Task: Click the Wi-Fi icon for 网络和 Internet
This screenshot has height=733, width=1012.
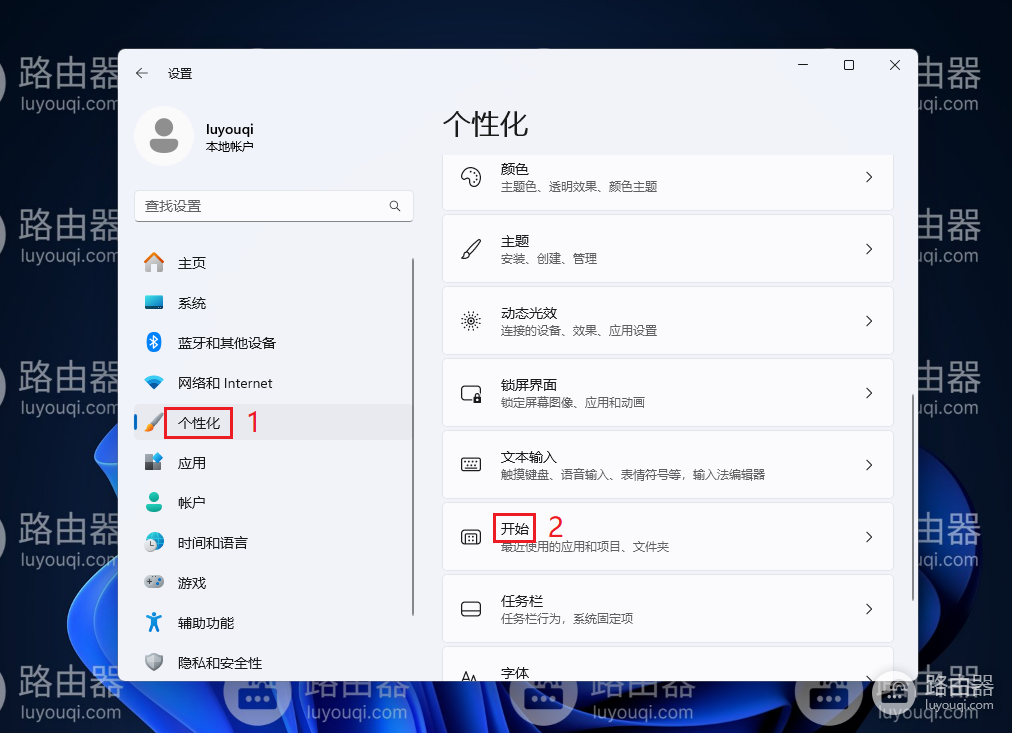Action: 154,383
